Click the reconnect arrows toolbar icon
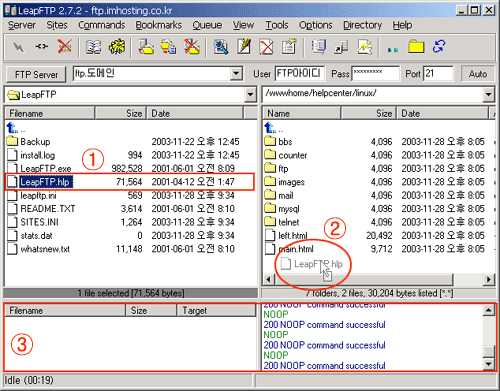Image resolution: width=500 pixels, height=391 pixels. pos(42,47)
